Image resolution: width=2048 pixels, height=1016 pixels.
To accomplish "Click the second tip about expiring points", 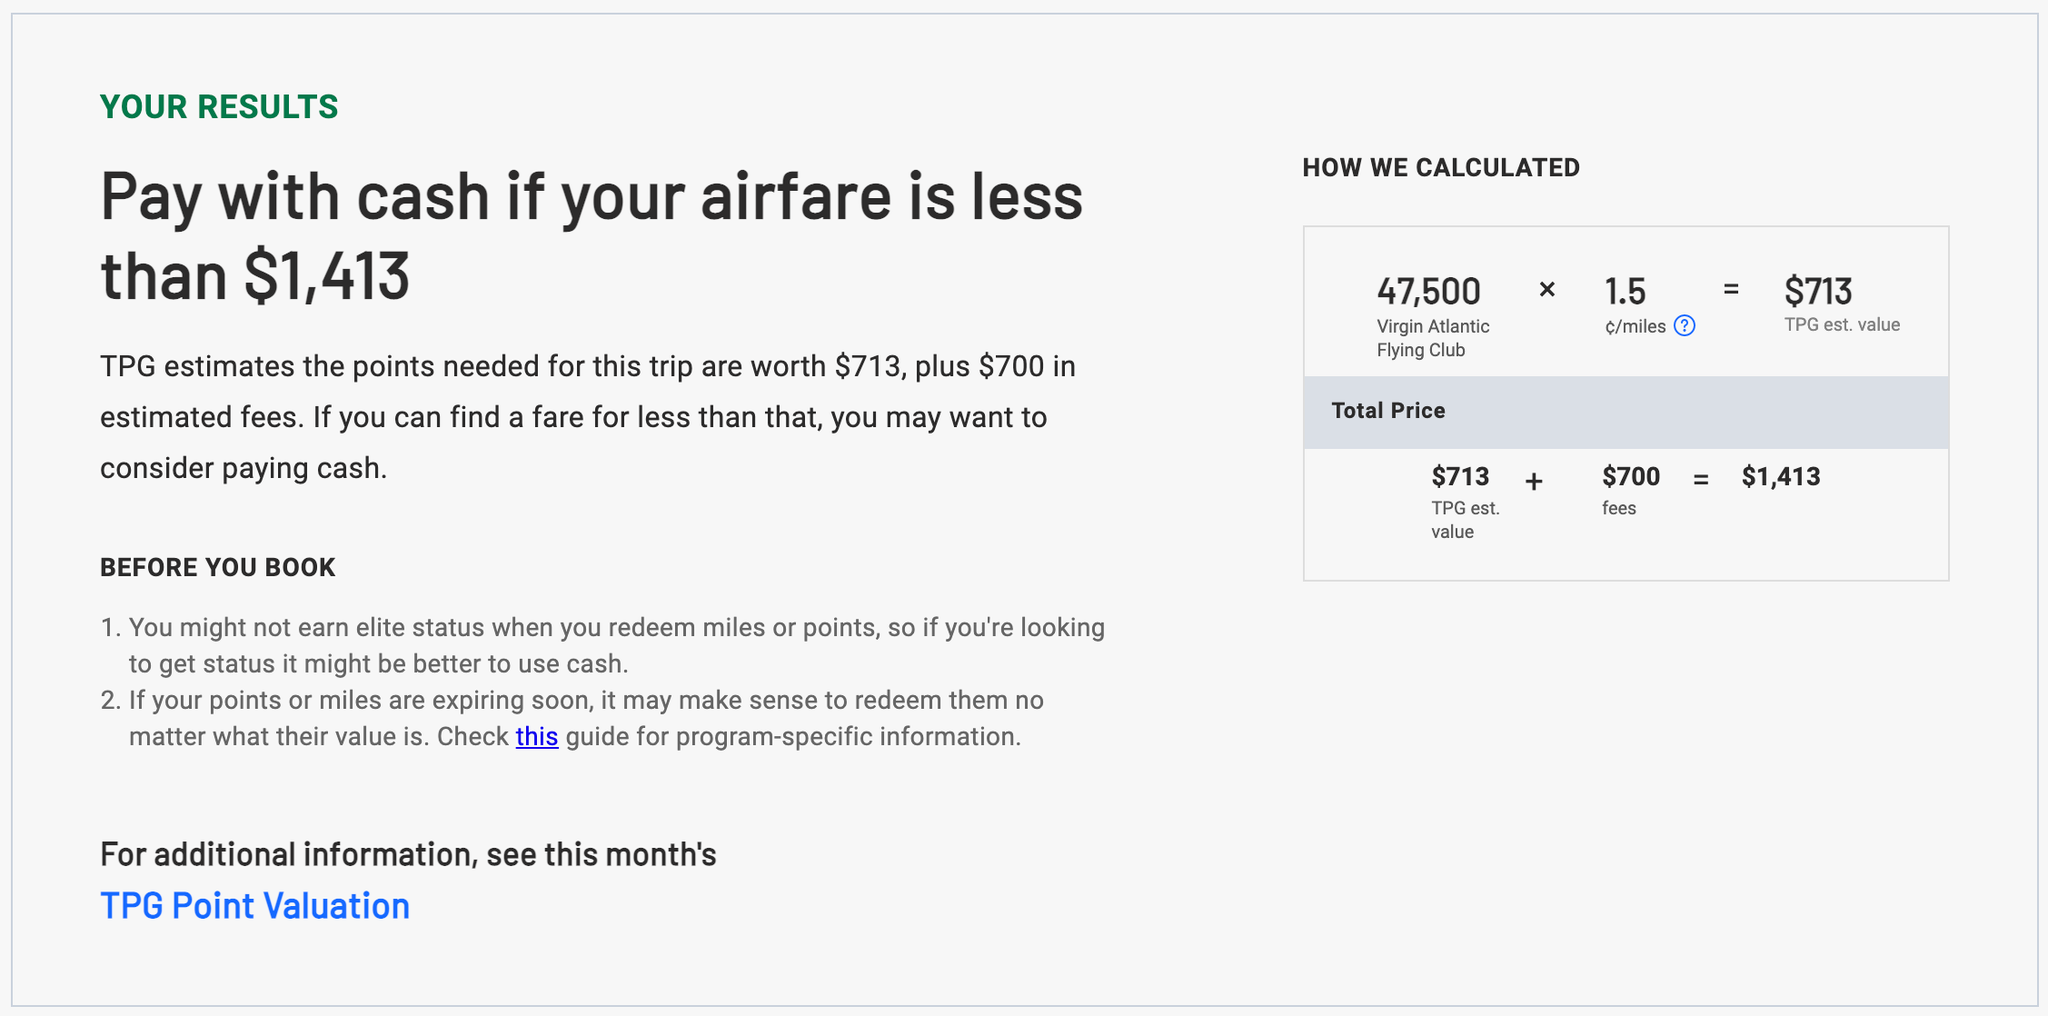I will tap(585, 718).
